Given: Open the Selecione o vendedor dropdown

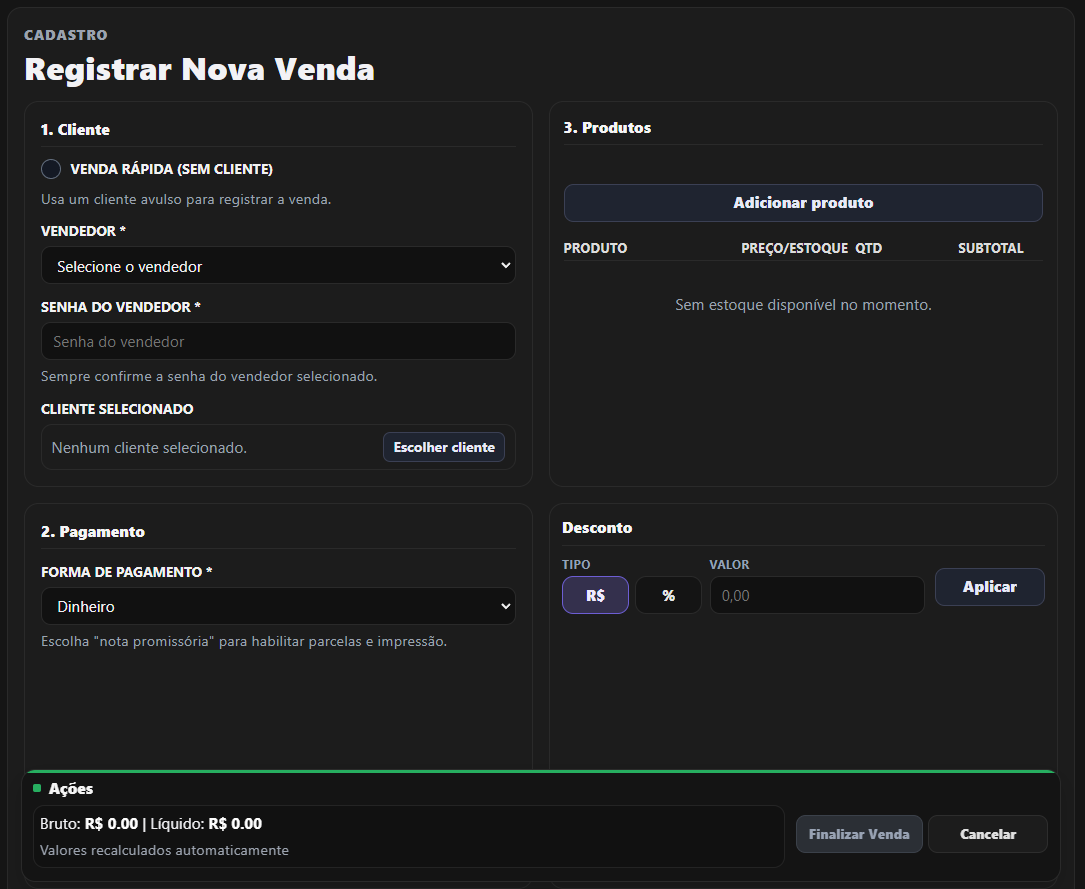Looking at the screenshot, I should point(278,265).
